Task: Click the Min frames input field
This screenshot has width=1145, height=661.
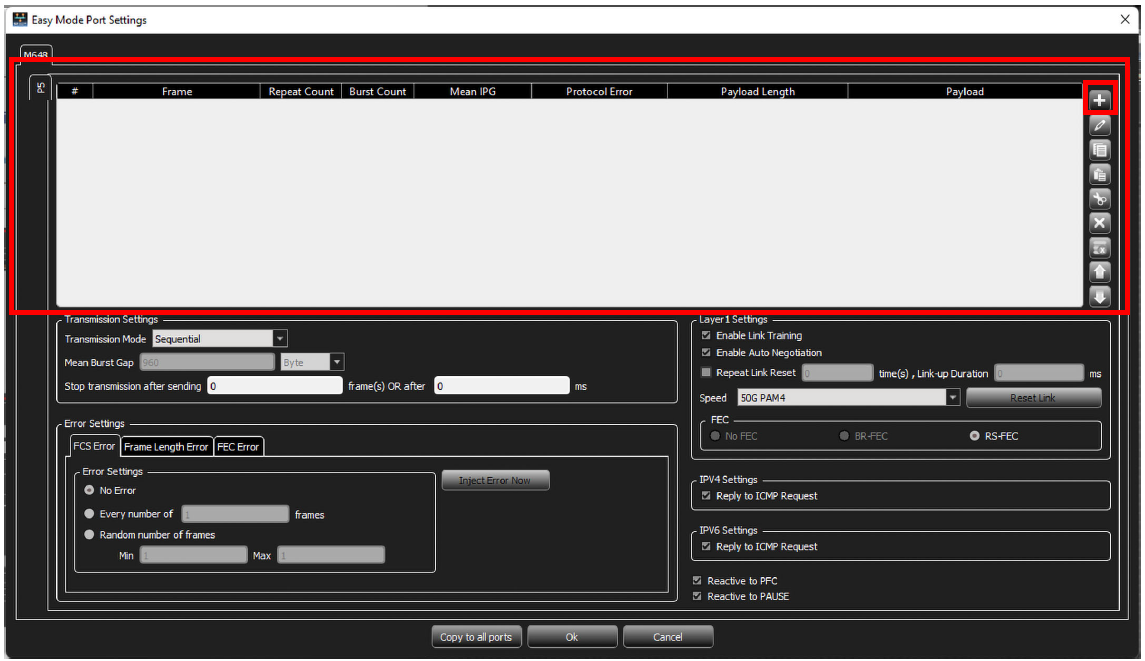Action: 194,555
